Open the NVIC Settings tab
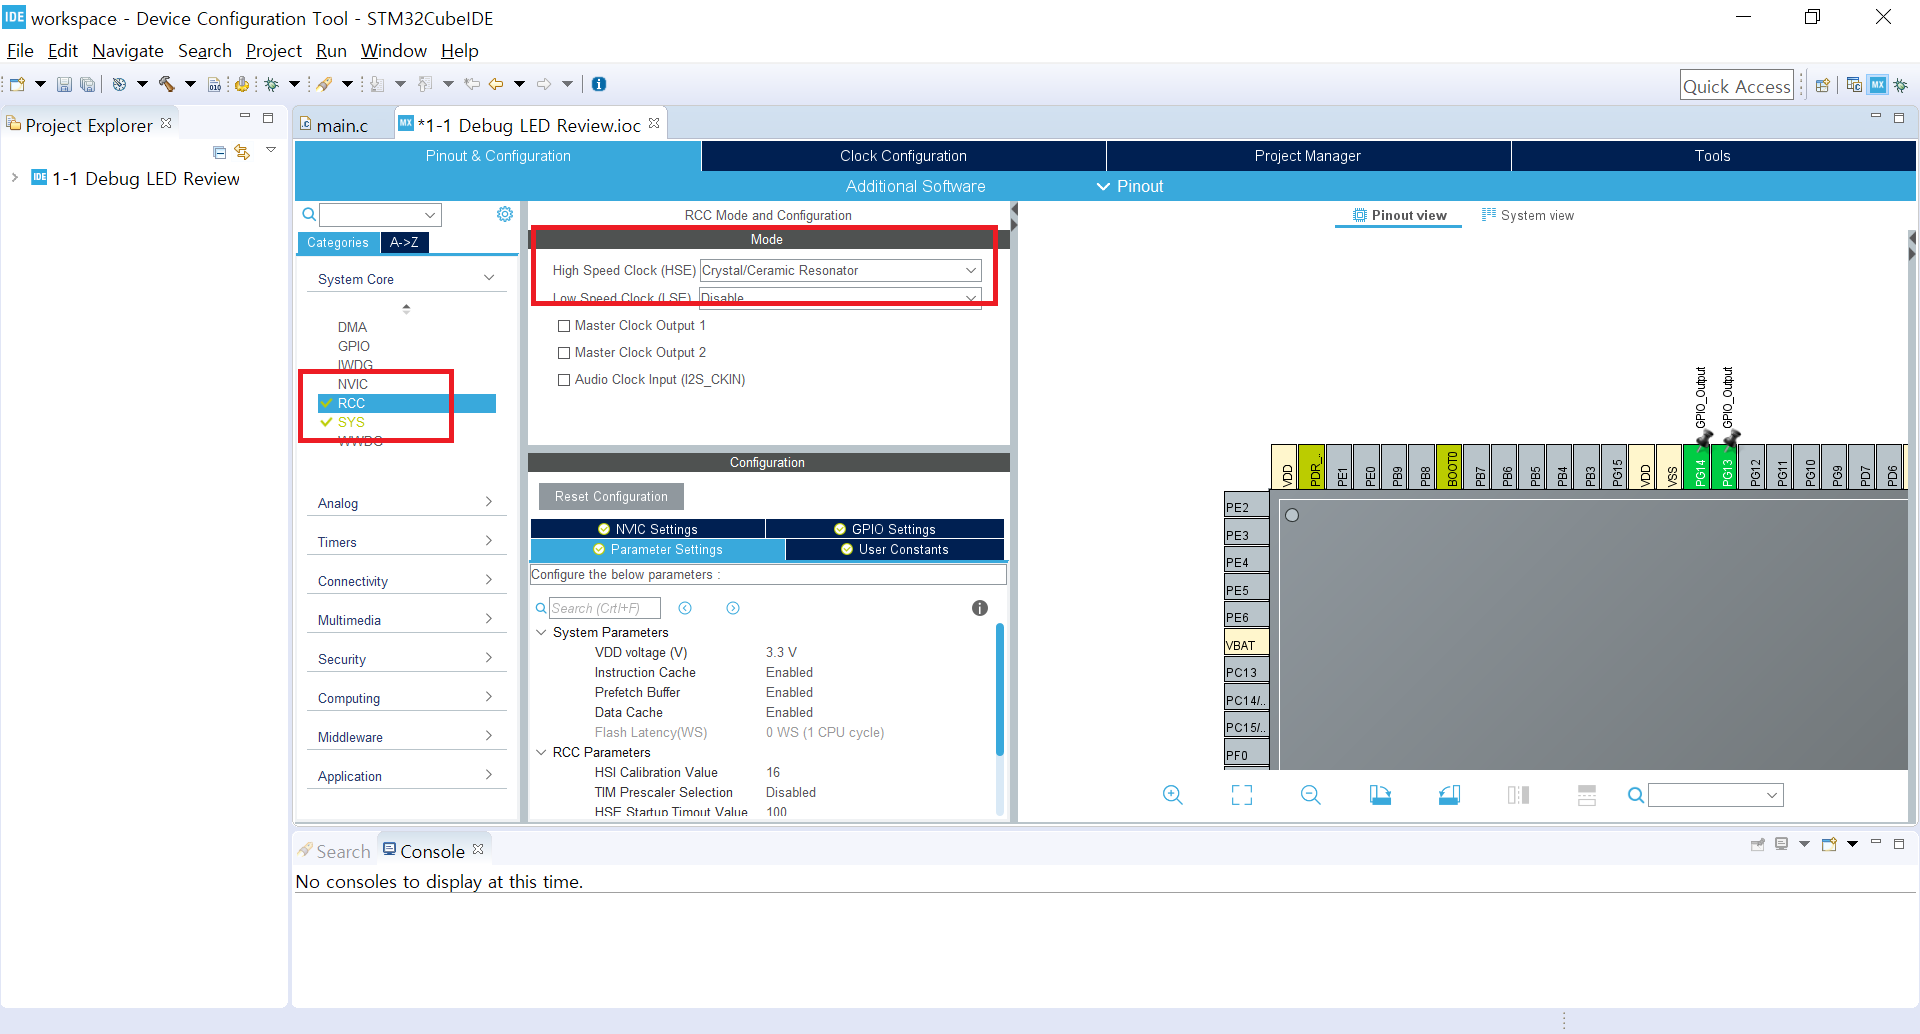 pos(648,529)
